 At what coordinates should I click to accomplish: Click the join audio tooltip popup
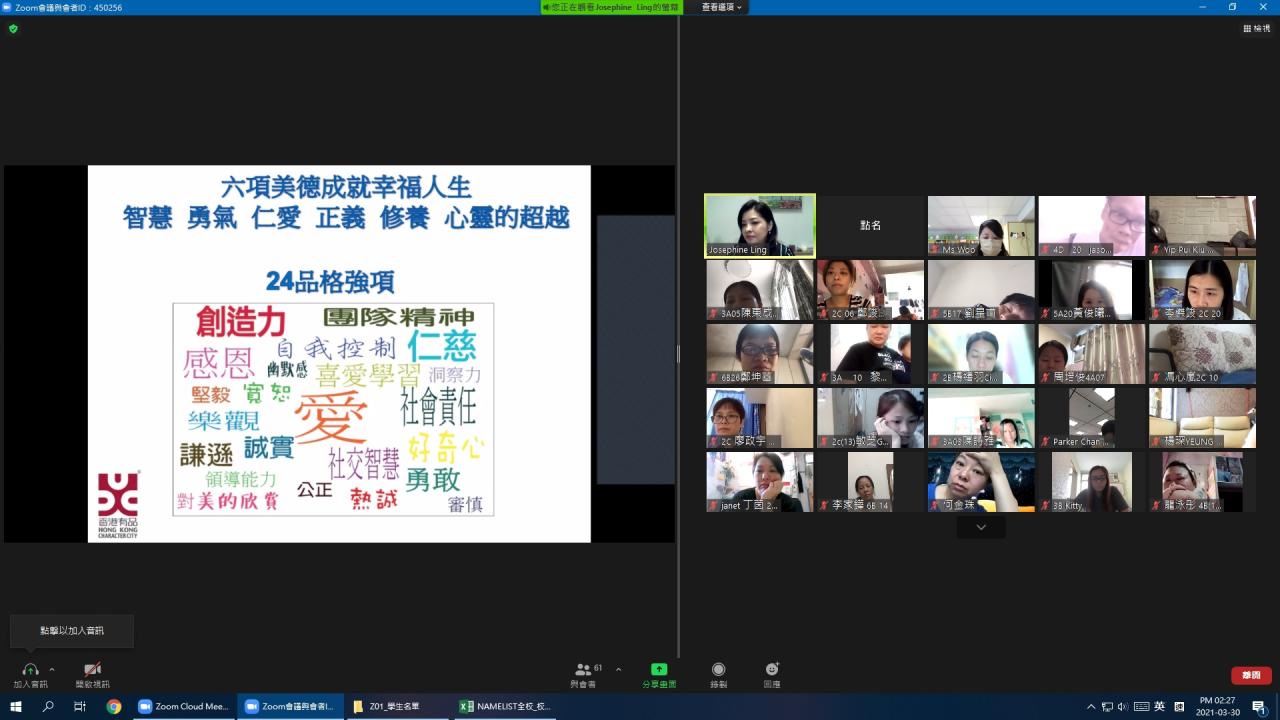pos(72,631)
